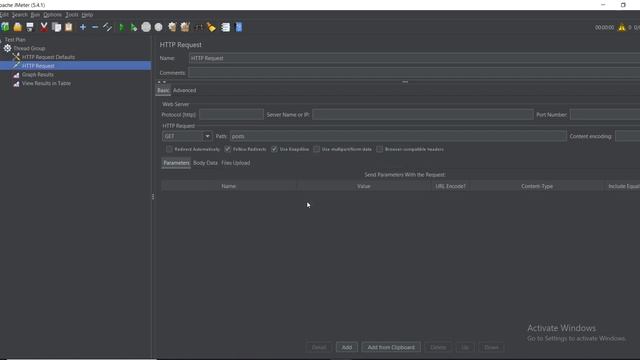Click the Server Name or IP field
The height and width of the screenshot is (360, 640).
[422, 115]
